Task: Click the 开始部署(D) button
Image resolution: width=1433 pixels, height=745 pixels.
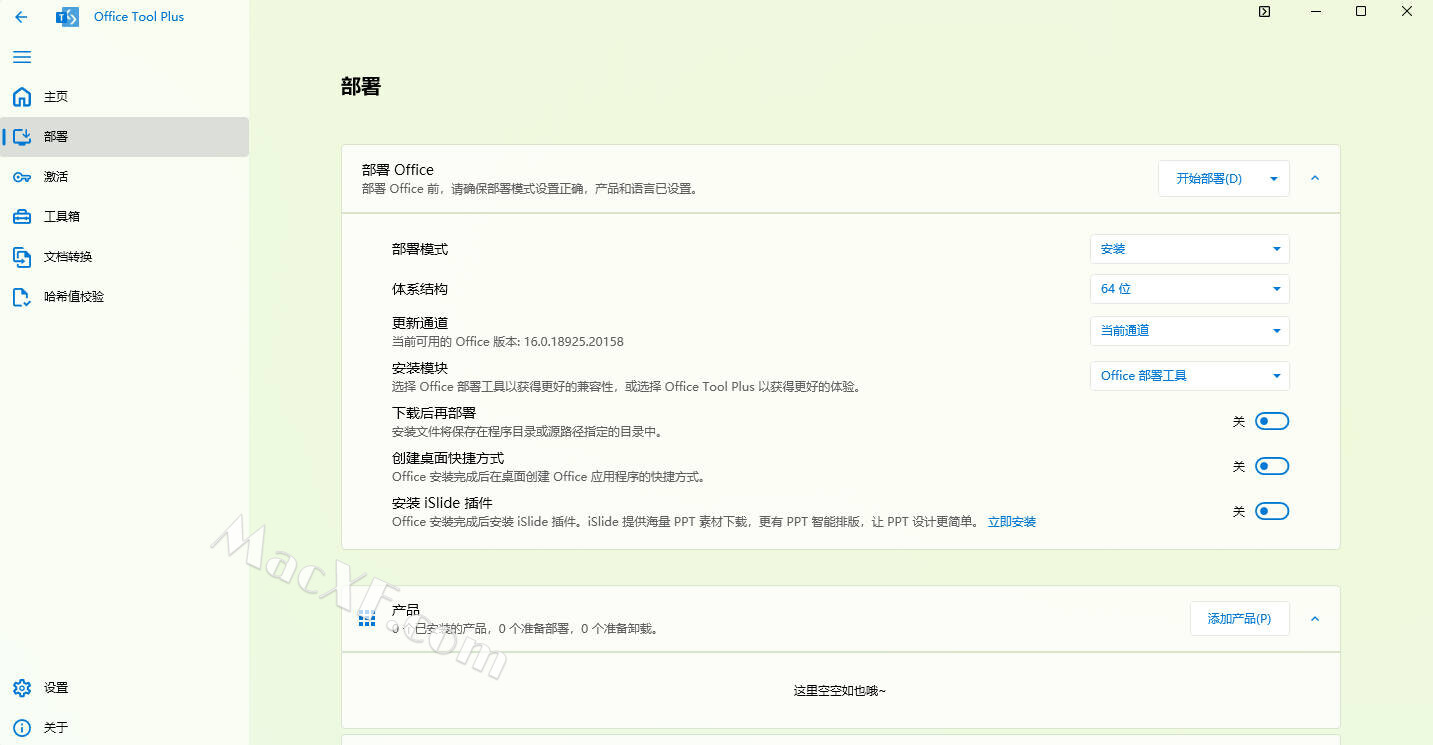Action: [x=1209, y=179]
